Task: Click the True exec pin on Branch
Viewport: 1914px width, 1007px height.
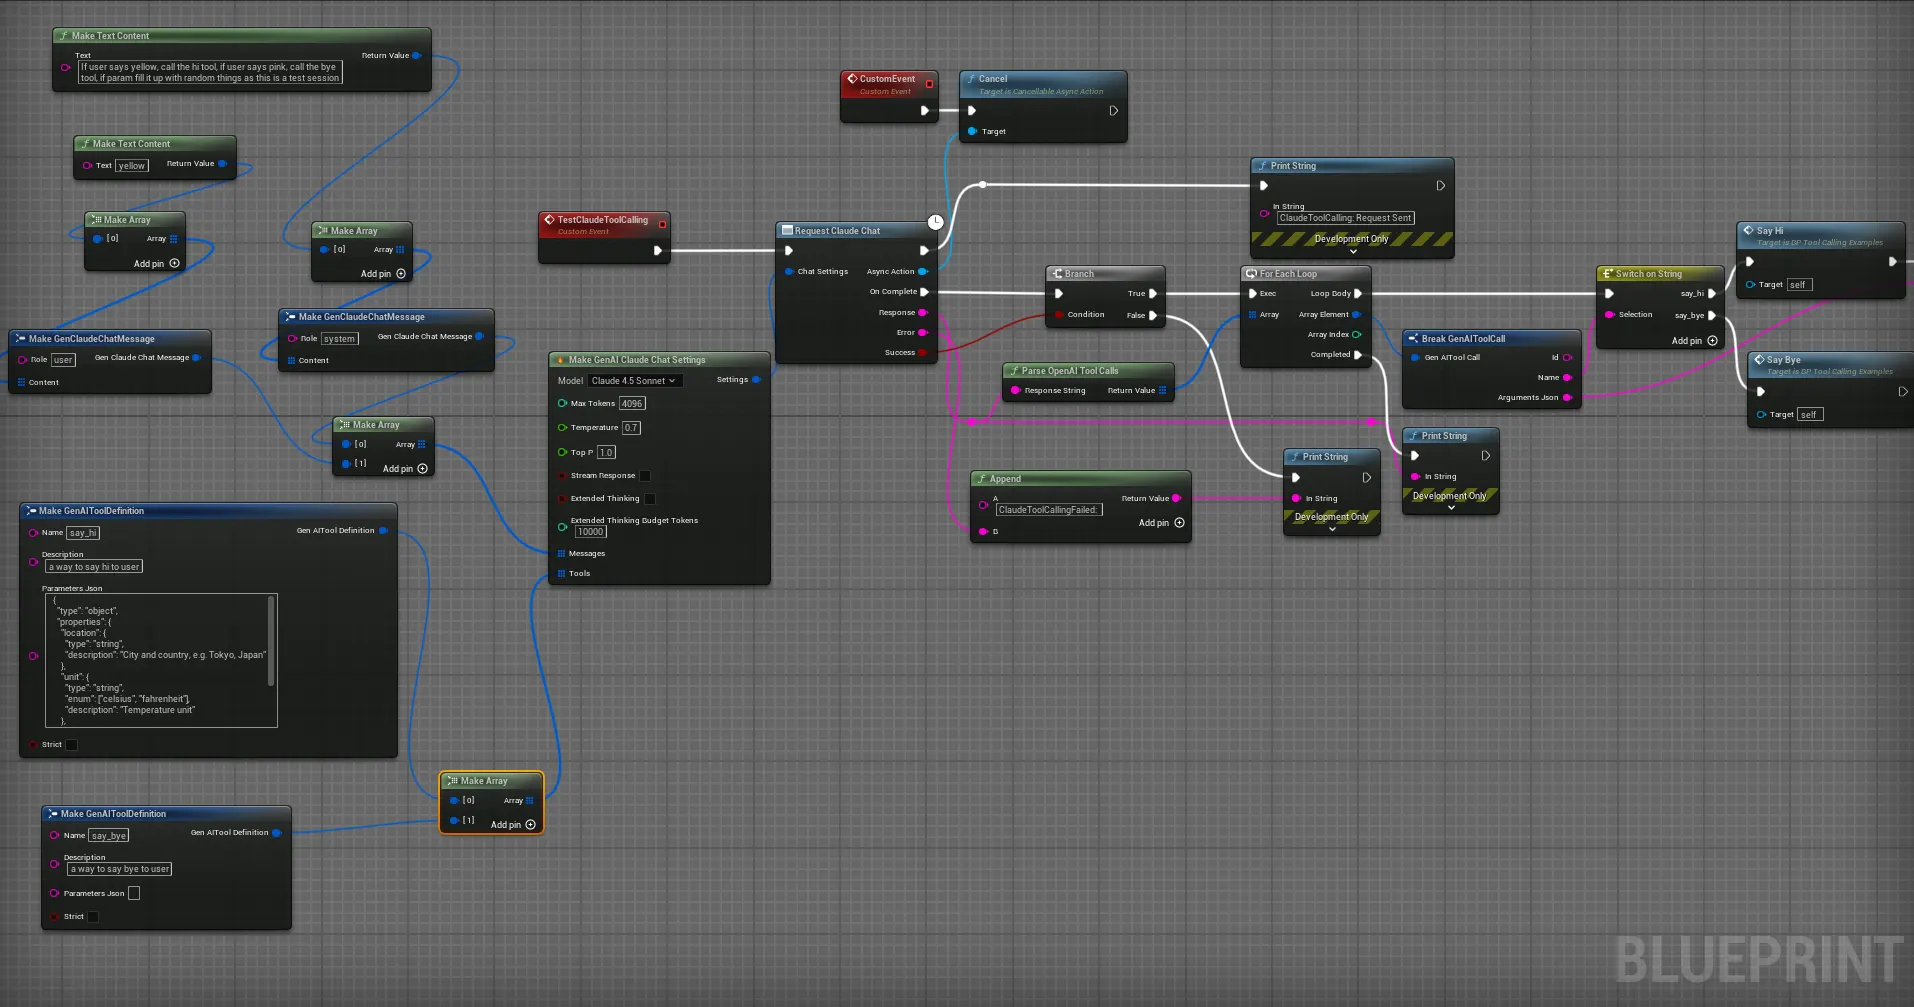Action: [x=1152, y=293]
